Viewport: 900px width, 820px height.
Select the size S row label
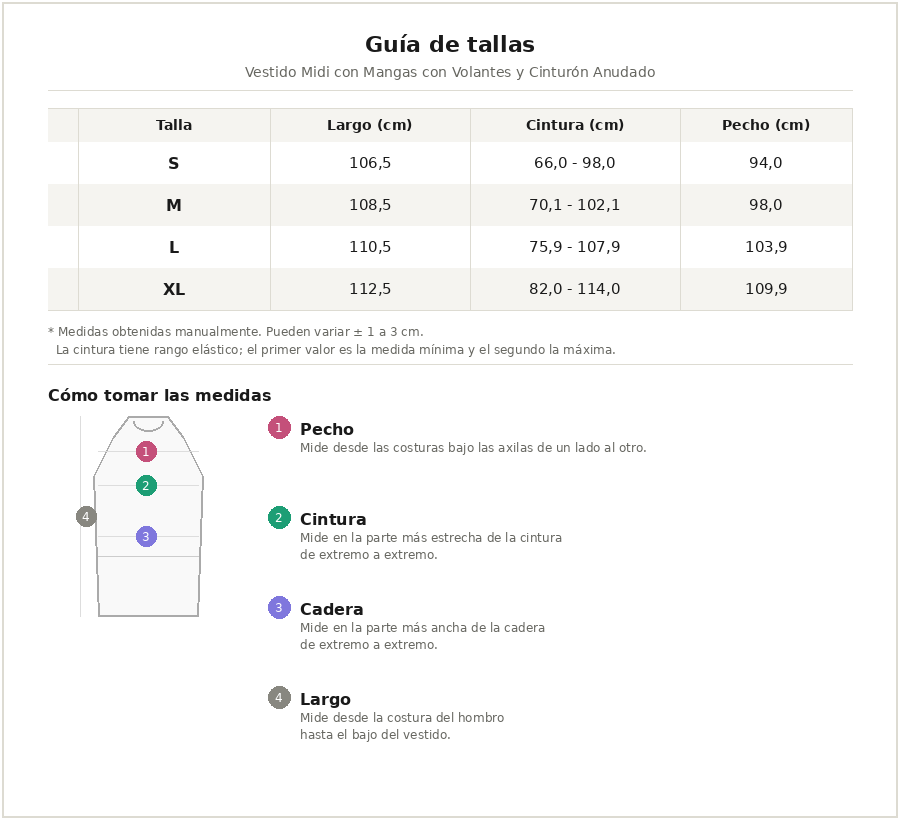click(174, 164)
